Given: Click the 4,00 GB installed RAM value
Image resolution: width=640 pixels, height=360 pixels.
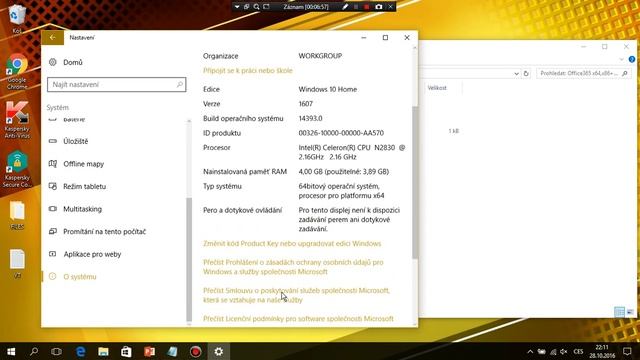Looking at the screenshot, I should (343, 172).
